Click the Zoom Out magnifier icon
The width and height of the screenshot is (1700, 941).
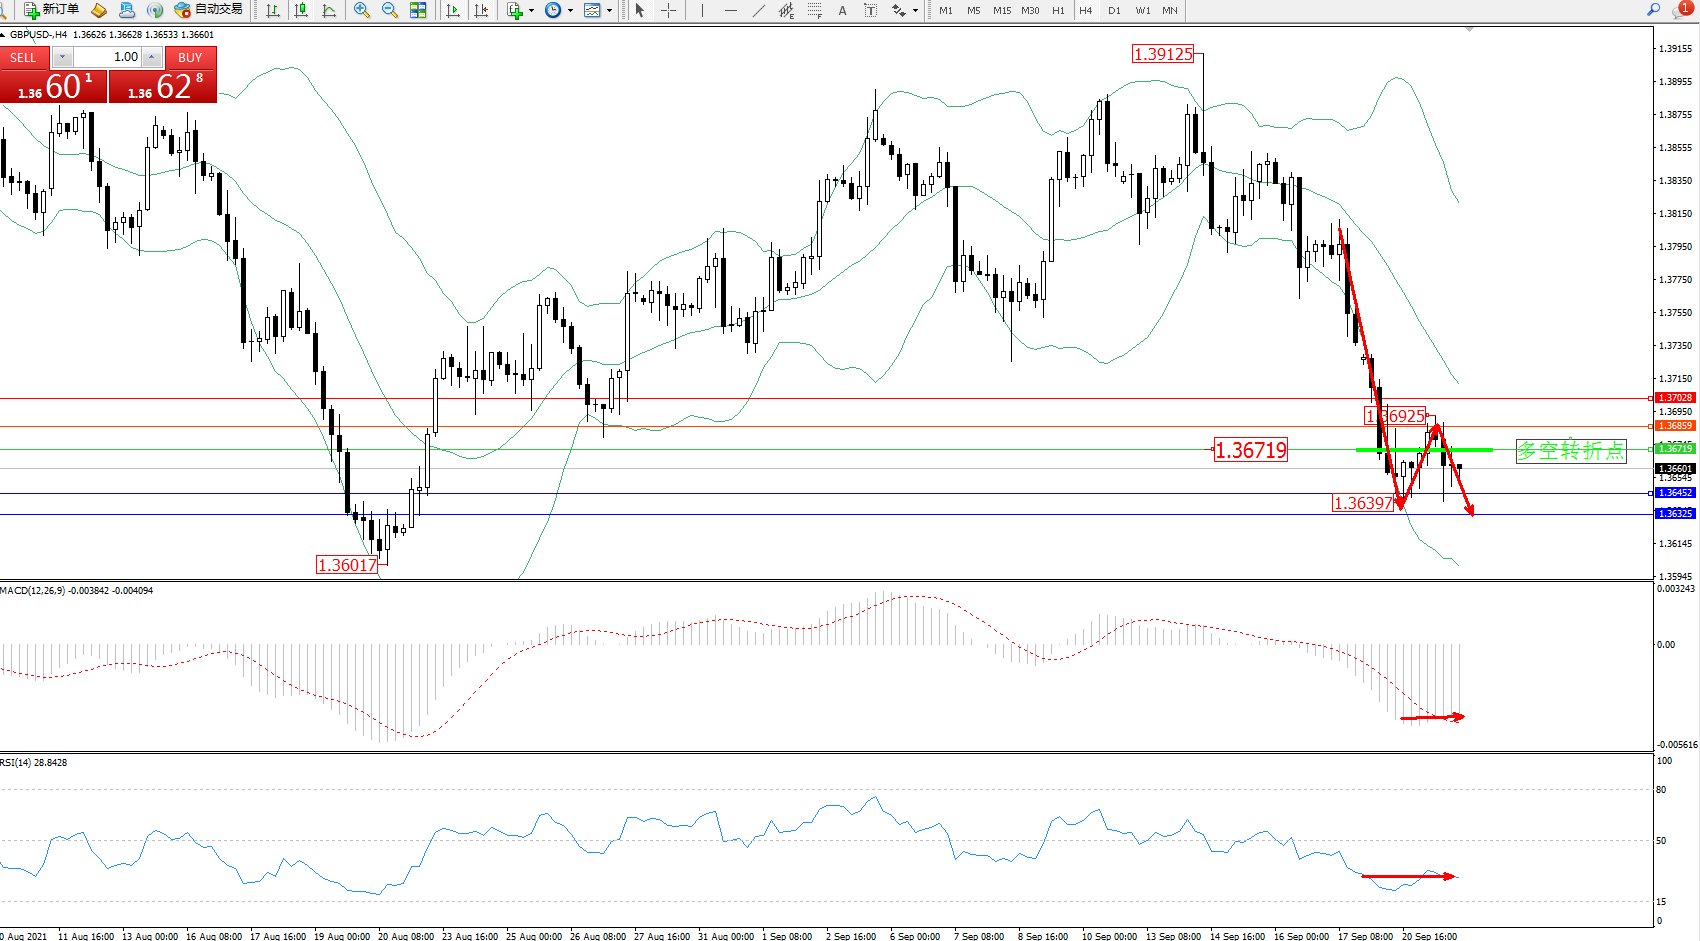[x=389, y=10]
